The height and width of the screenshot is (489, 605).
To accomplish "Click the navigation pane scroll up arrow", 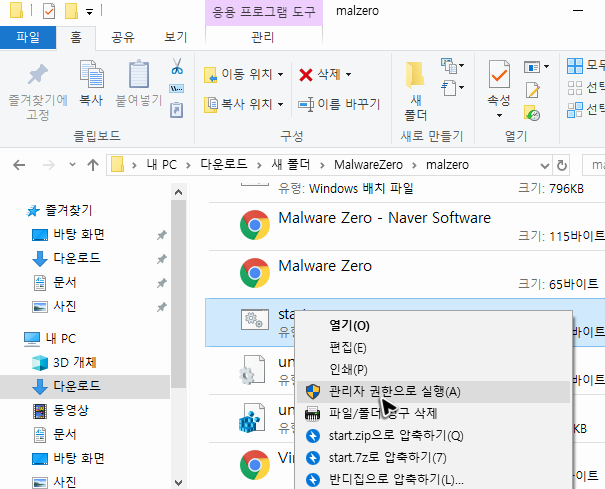I will 178,192.
